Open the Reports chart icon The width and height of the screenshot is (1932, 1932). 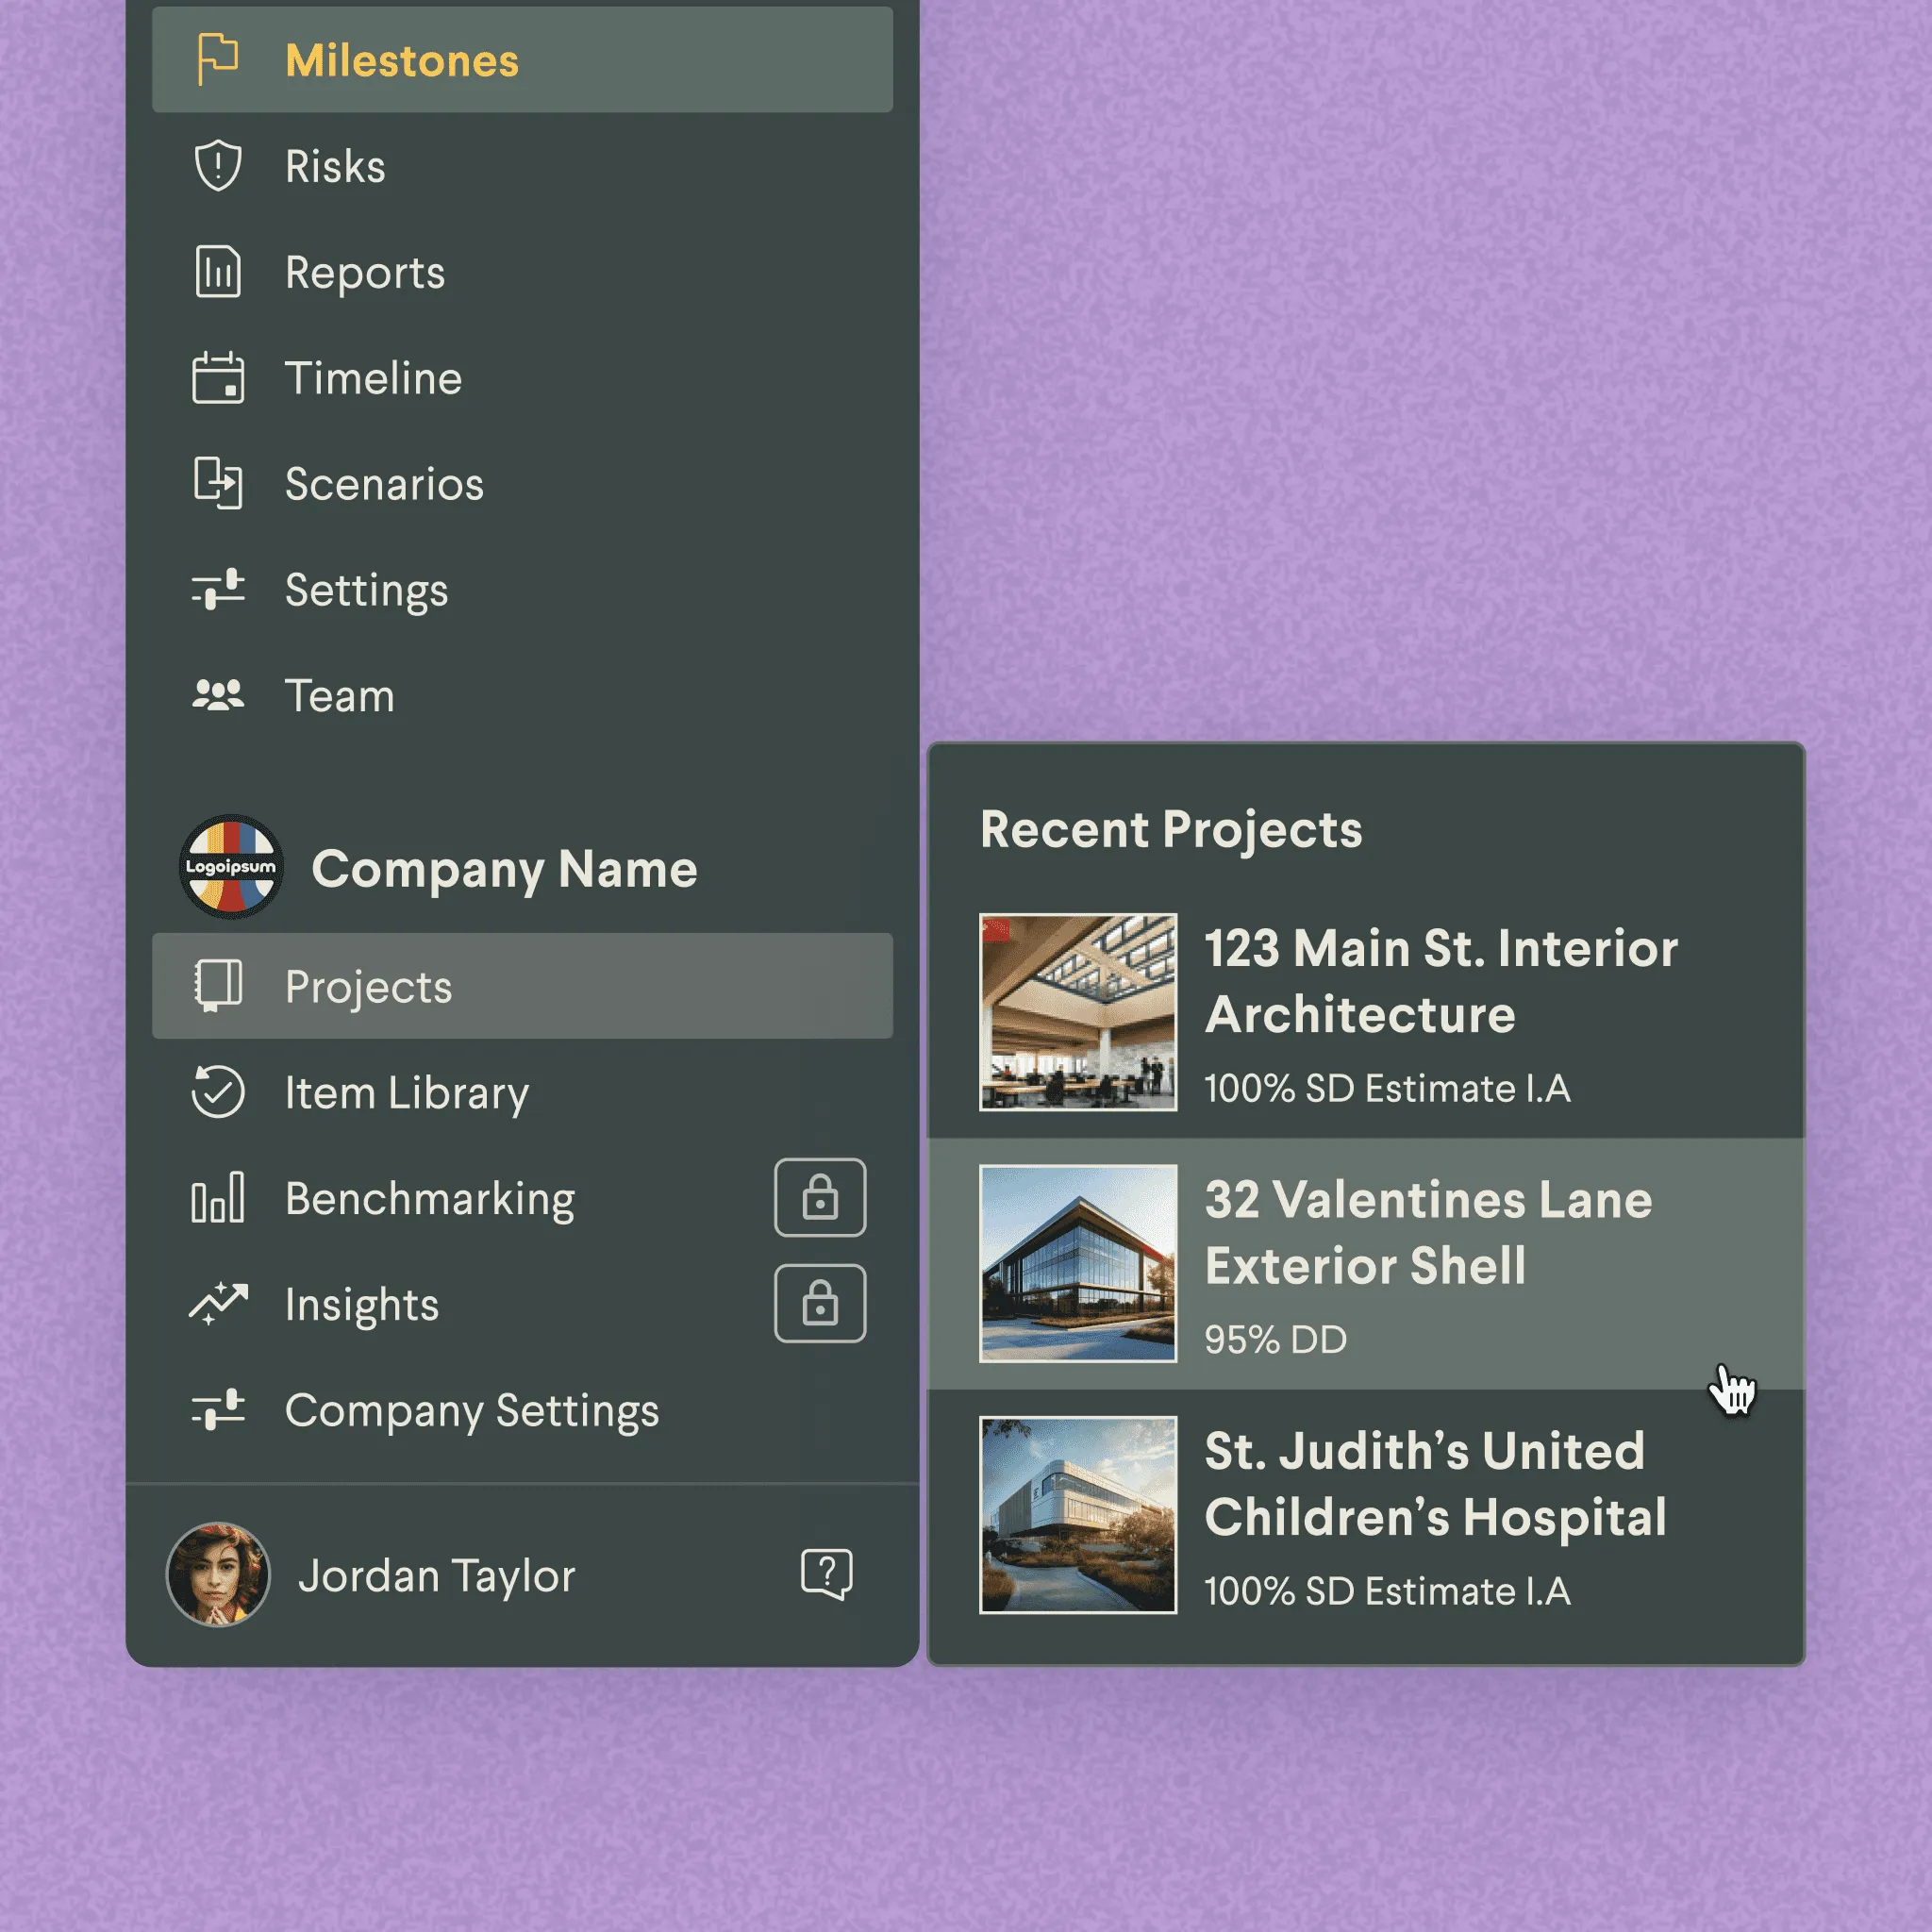tap(217, 272)
